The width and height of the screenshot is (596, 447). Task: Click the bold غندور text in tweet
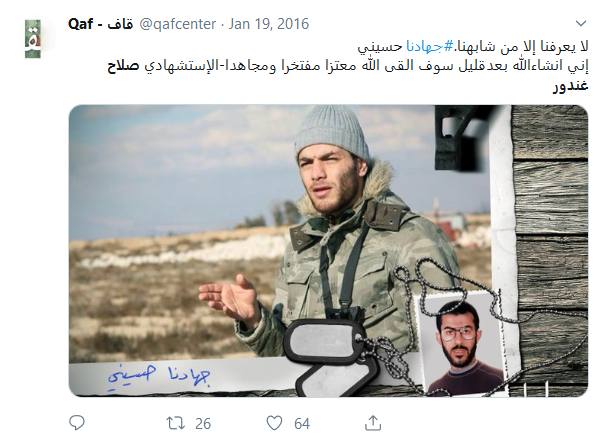(570, 86)
